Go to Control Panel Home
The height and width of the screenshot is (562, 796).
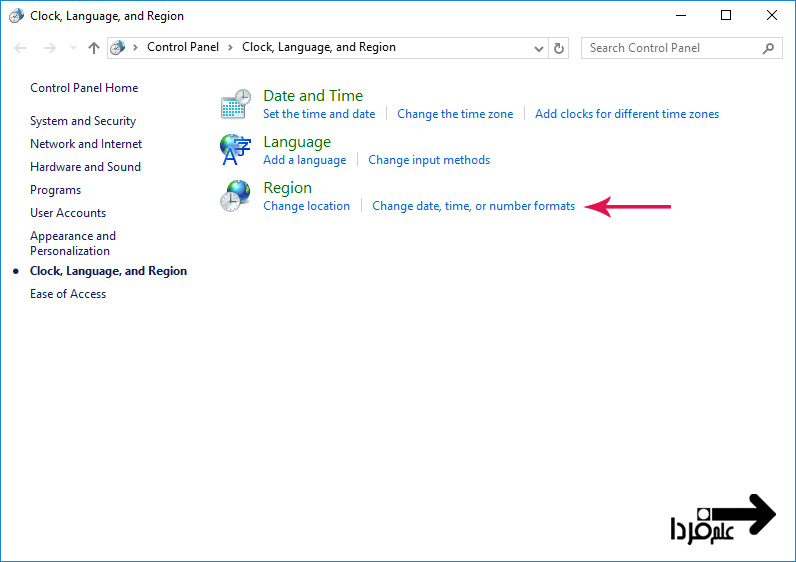tap(84, 88)
